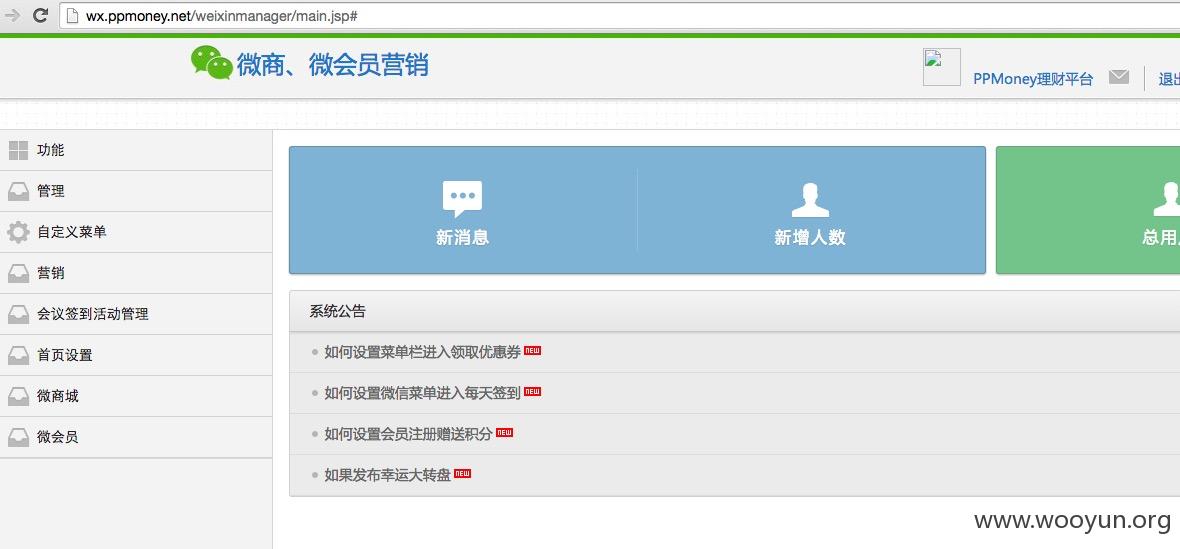This screenshot has height=549, width=1180.
Task: Click the 系统公告 panel header
Action: 734,311
